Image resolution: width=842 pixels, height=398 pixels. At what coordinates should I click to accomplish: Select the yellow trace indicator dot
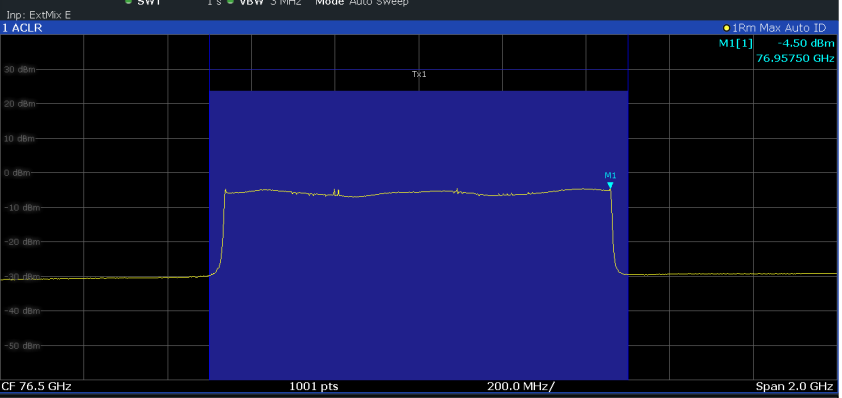[727, 28]
